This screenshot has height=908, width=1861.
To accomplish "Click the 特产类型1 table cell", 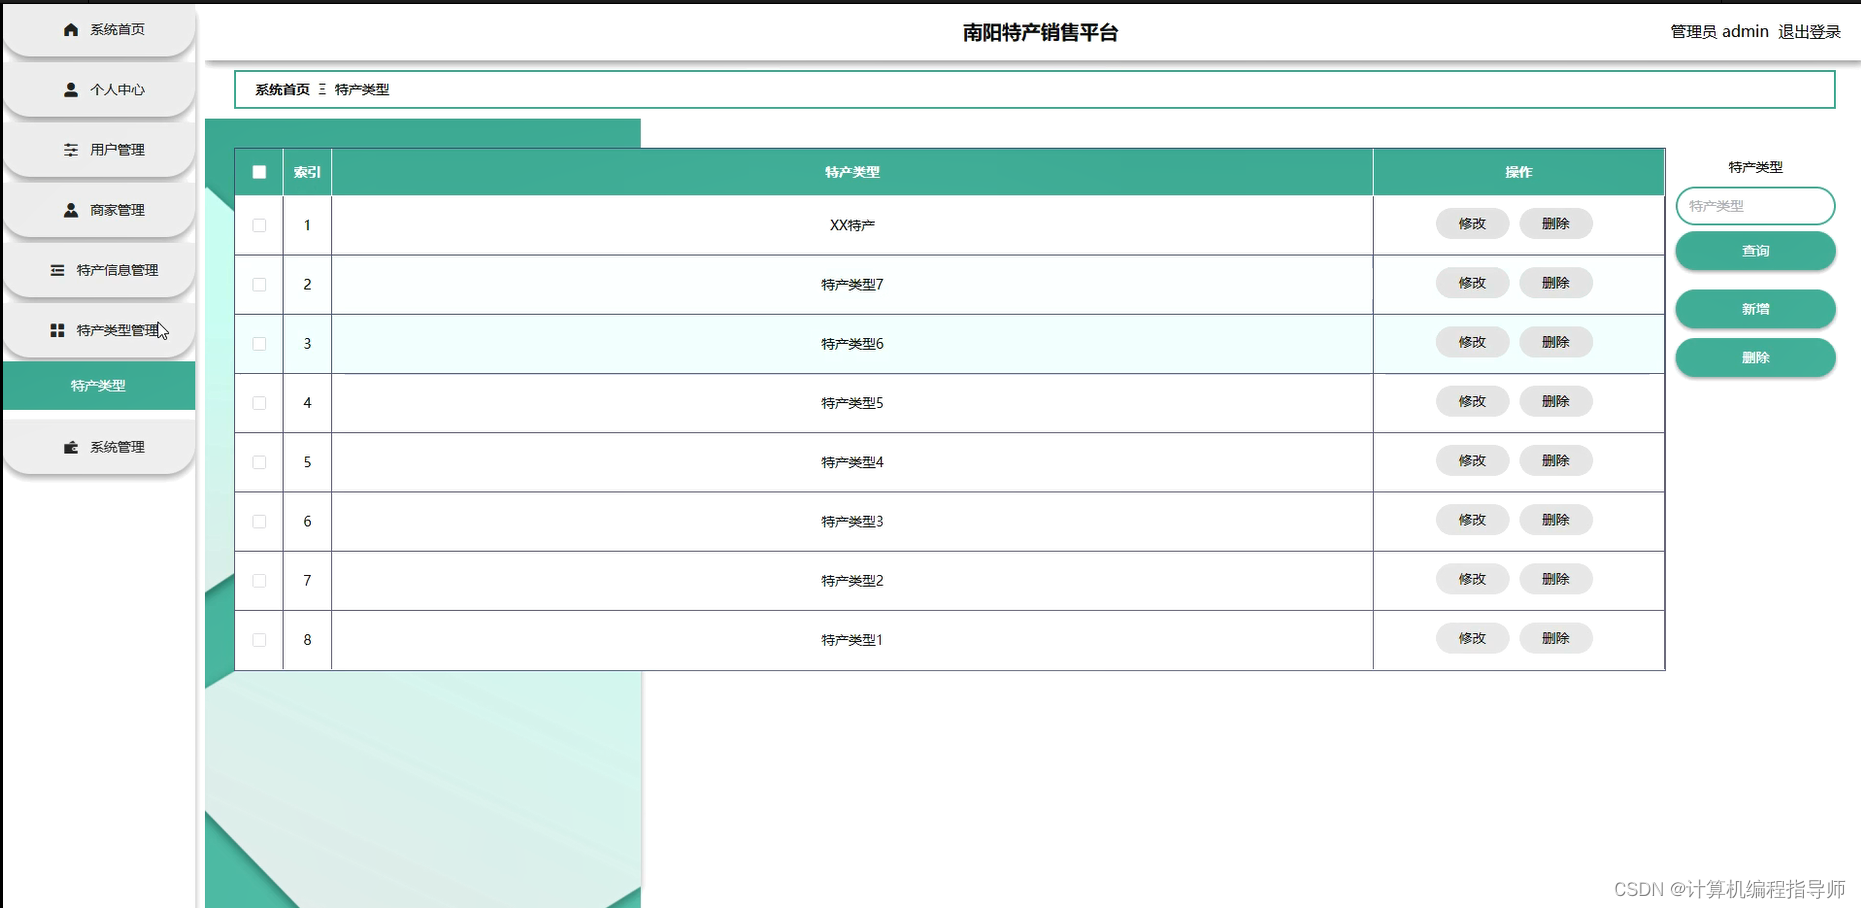I will click(852, 640).
